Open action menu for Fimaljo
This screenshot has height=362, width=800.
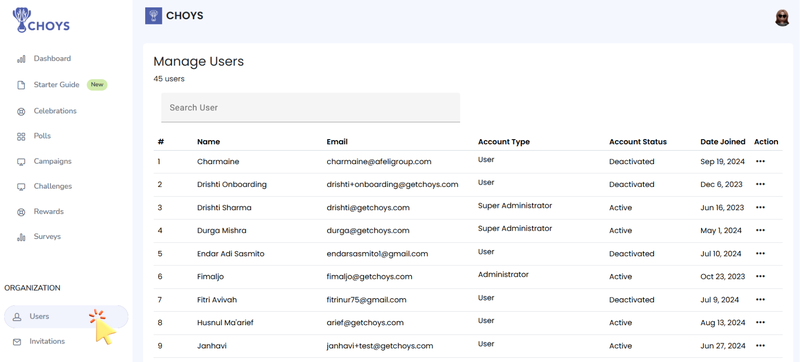click(760, 276)
